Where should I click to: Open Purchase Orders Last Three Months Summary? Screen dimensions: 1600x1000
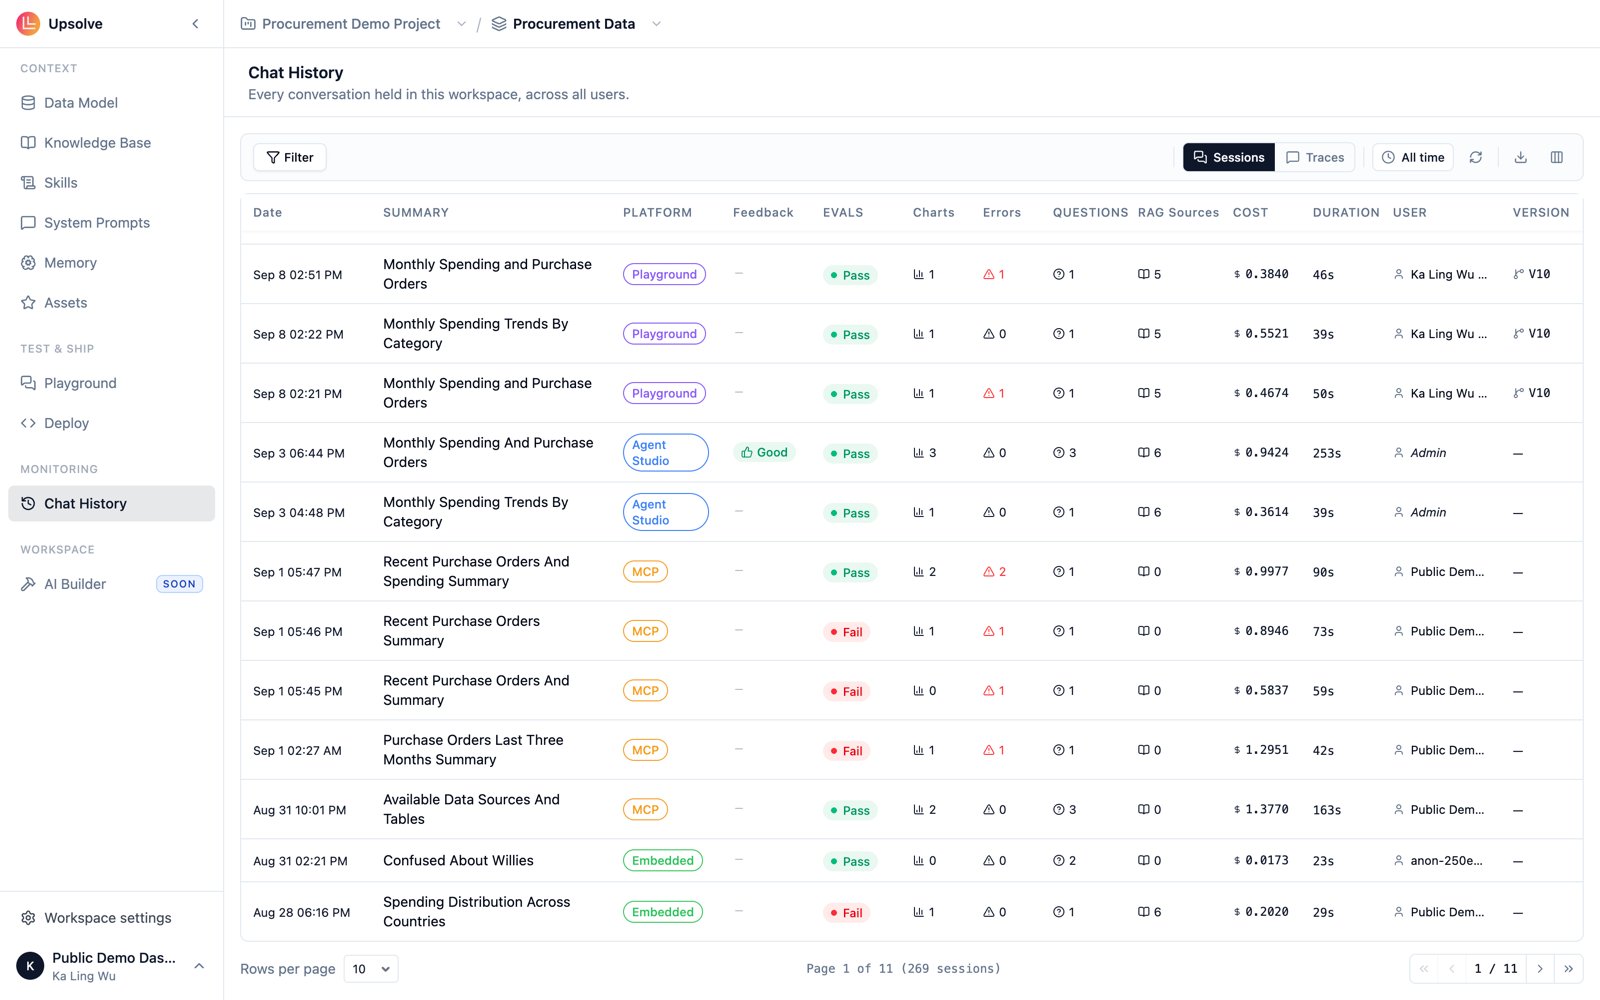coord(473,750)
